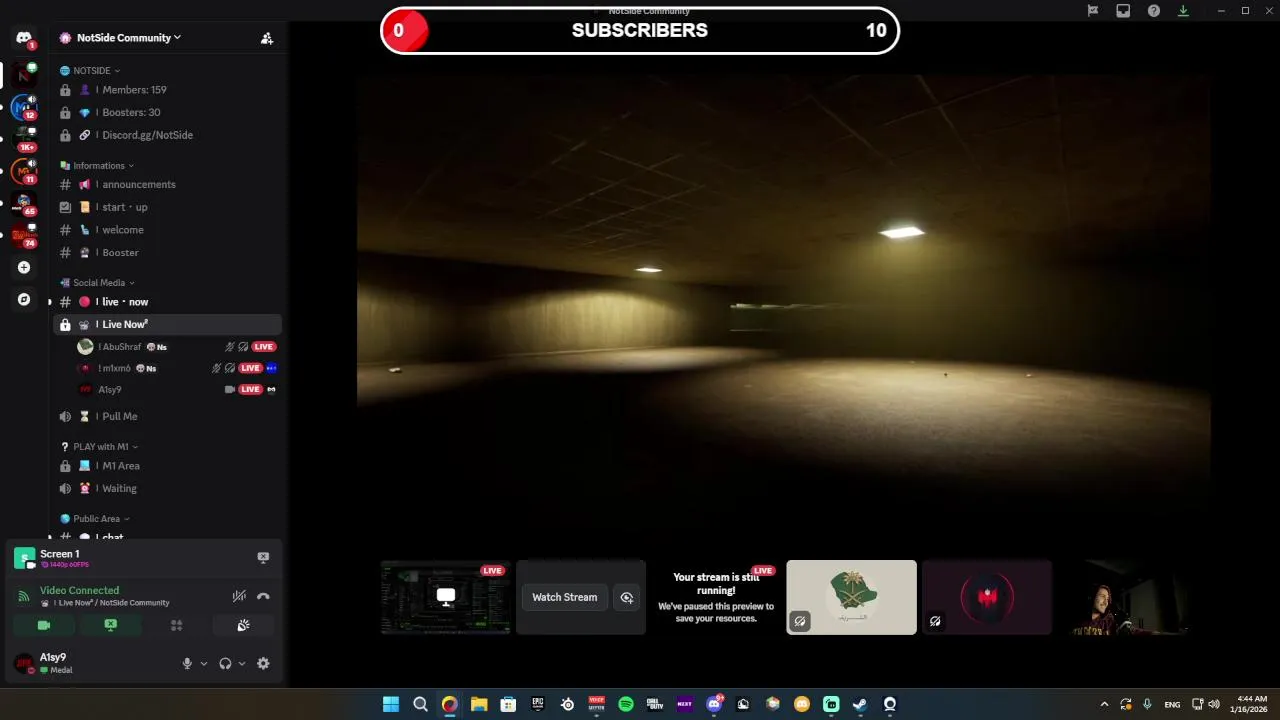Open the announcements channel
Image resolution: width=1280 pixels, height=720 pixels.
point(167,184)
